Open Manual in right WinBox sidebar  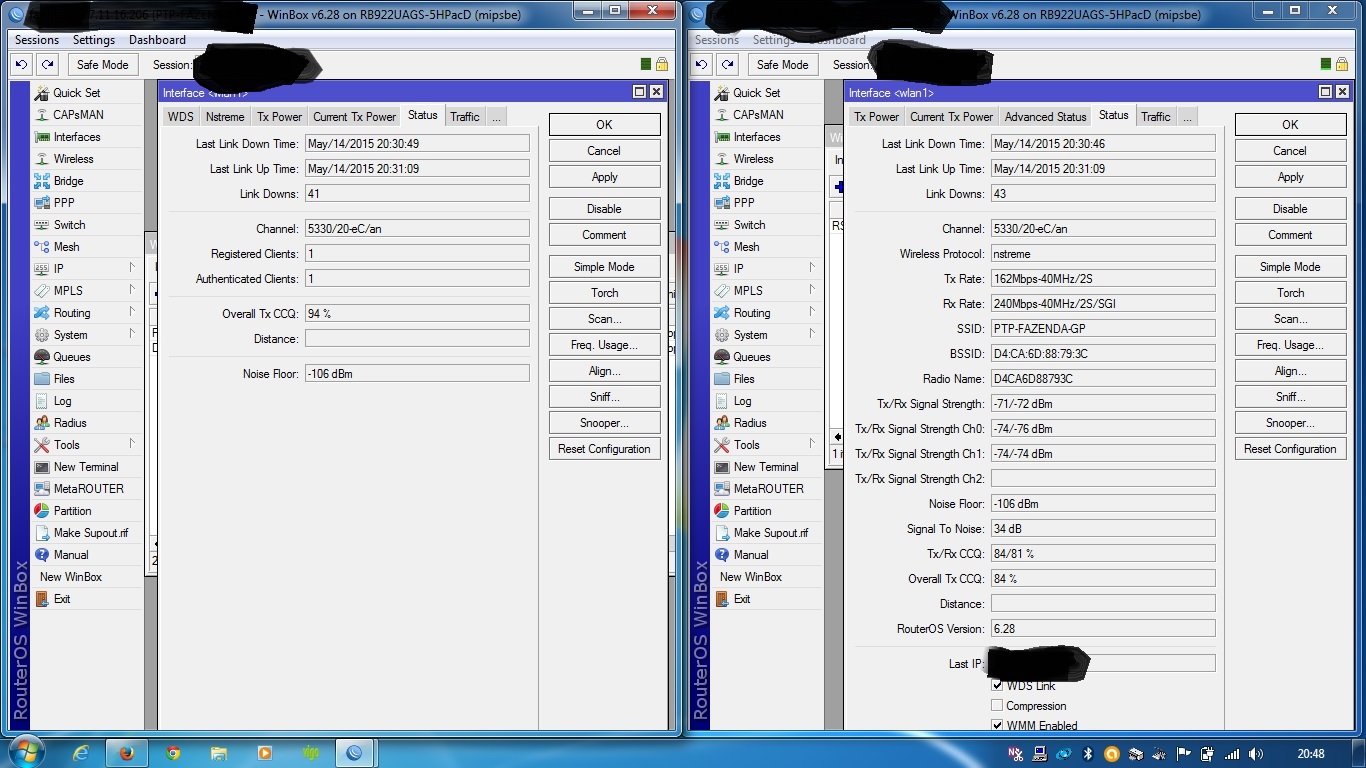click(750, 555)
